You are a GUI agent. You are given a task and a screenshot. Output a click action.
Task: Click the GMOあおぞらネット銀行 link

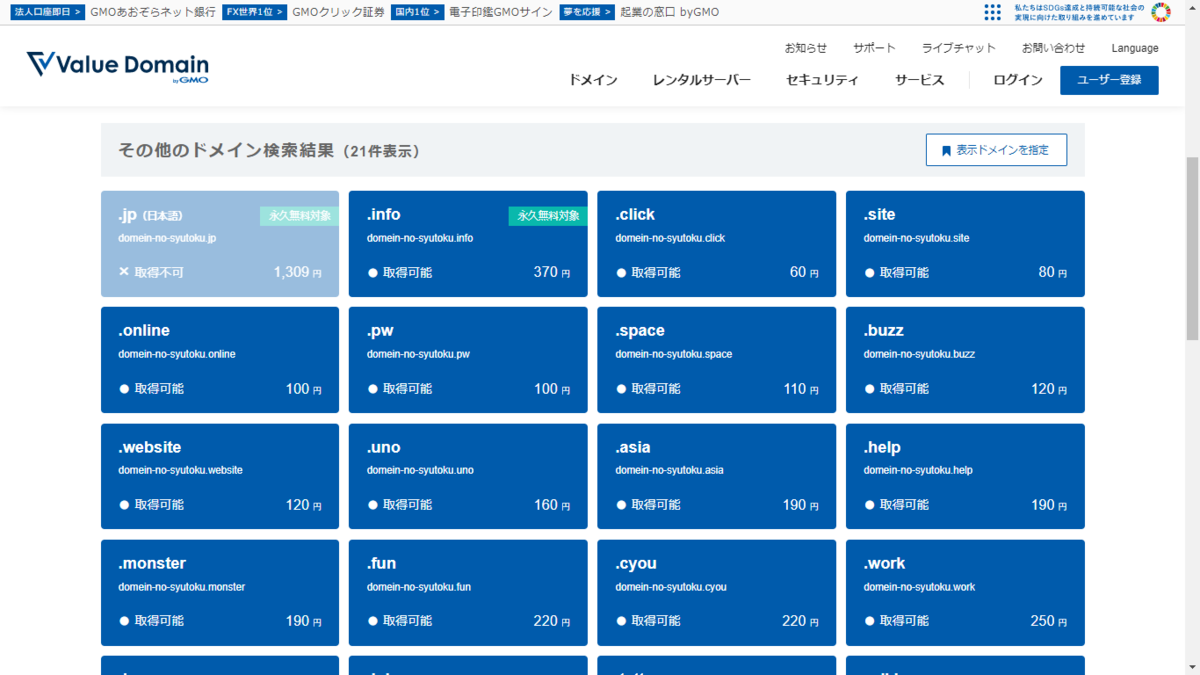click(155, 13)
